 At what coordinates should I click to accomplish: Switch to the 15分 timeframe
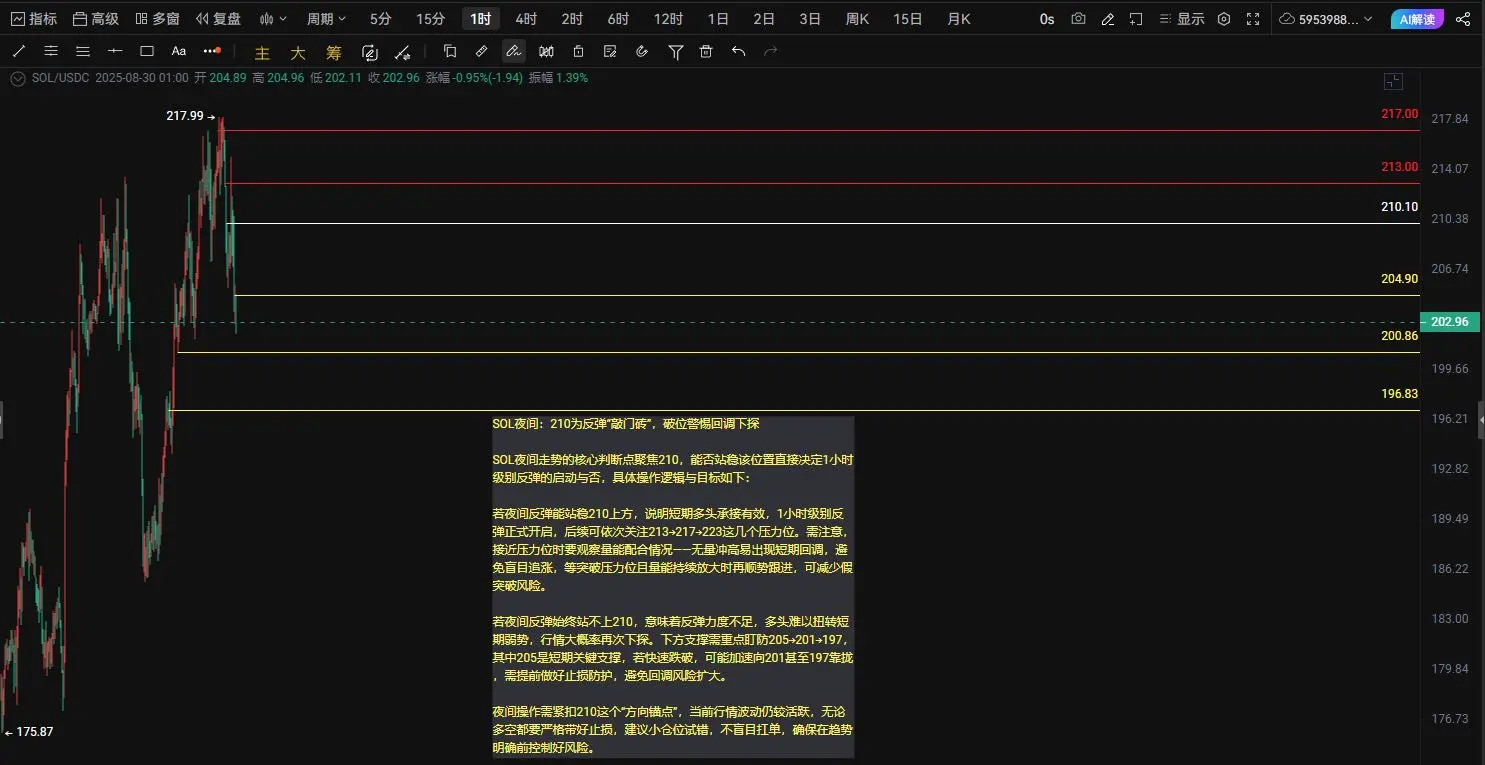[x=431, y=19]
